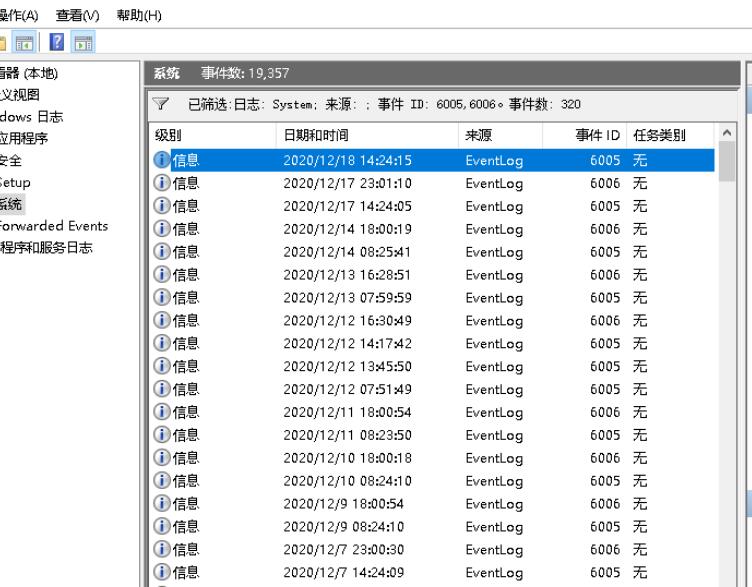Select event at 2020/12/18 14:24:15
The width and height of the screenshot is (752, 587).
pyautogui.click(x=432, y=160)
